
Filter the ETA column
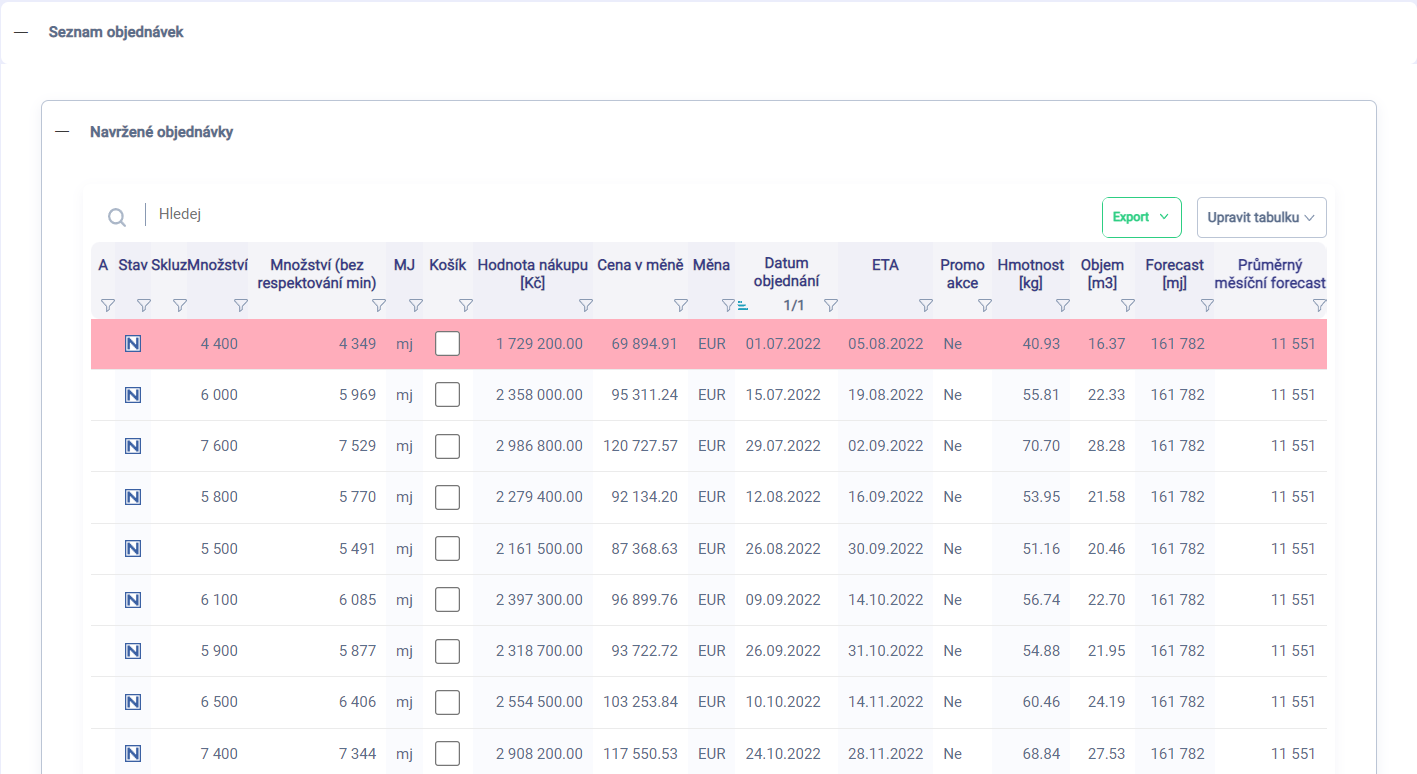[925, 305]
